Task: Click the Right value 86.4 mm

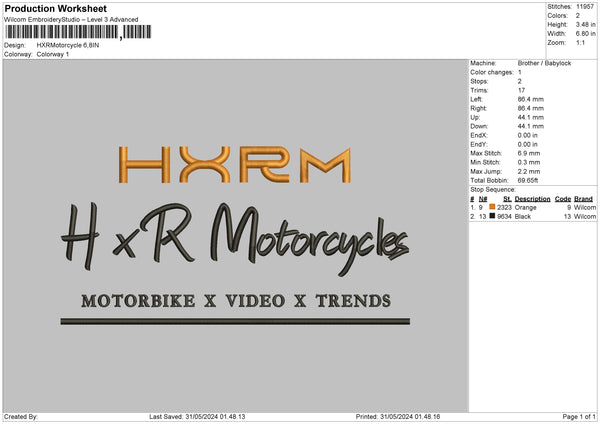Action: point(531,108)
